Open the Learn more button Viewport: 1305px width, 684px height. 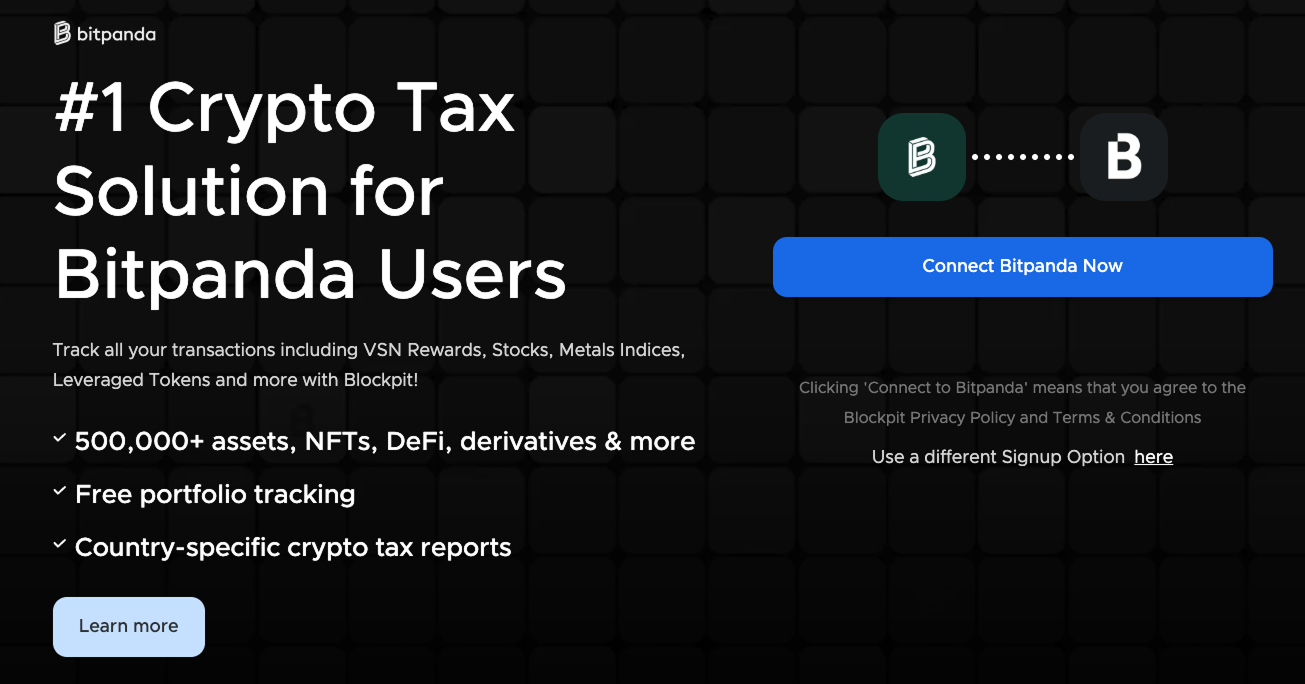pyautogui.click(x=129, y=626)
